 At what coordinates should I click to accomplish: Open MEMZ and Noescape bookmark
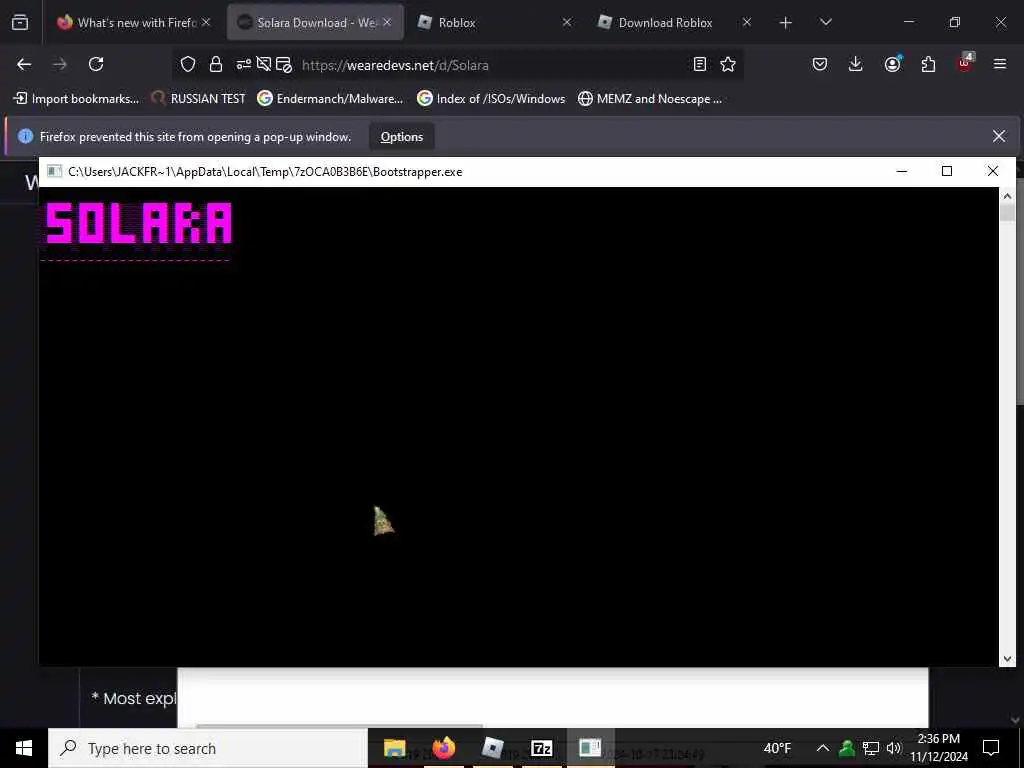650,99
